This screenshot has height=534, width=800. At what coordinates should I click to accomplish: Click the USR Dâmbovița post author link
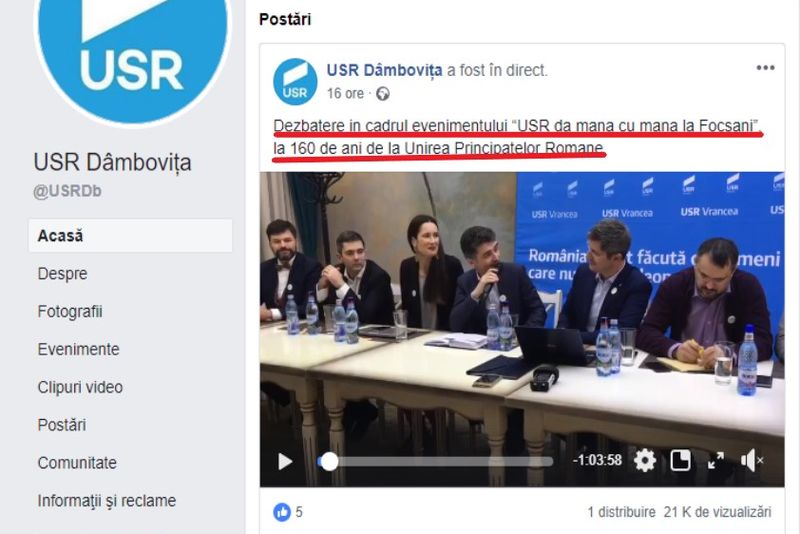click(384, 70)
